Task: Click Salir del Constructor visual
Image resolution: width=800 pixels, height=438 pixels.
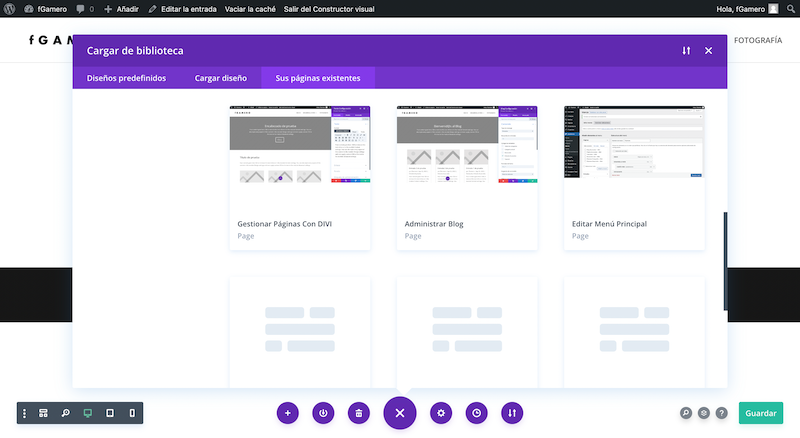Action: pos(329,9)
